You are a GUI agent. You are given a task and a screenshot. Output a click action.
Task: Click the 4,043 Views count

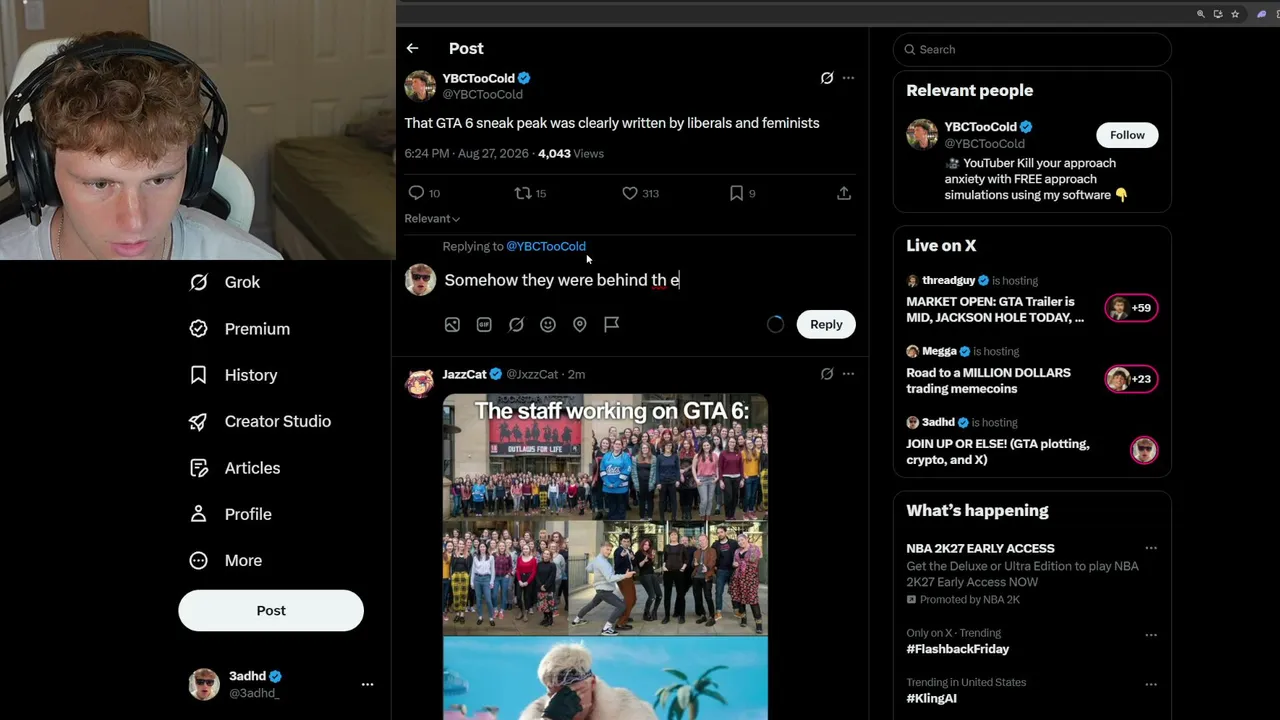(x=571, y=153)
